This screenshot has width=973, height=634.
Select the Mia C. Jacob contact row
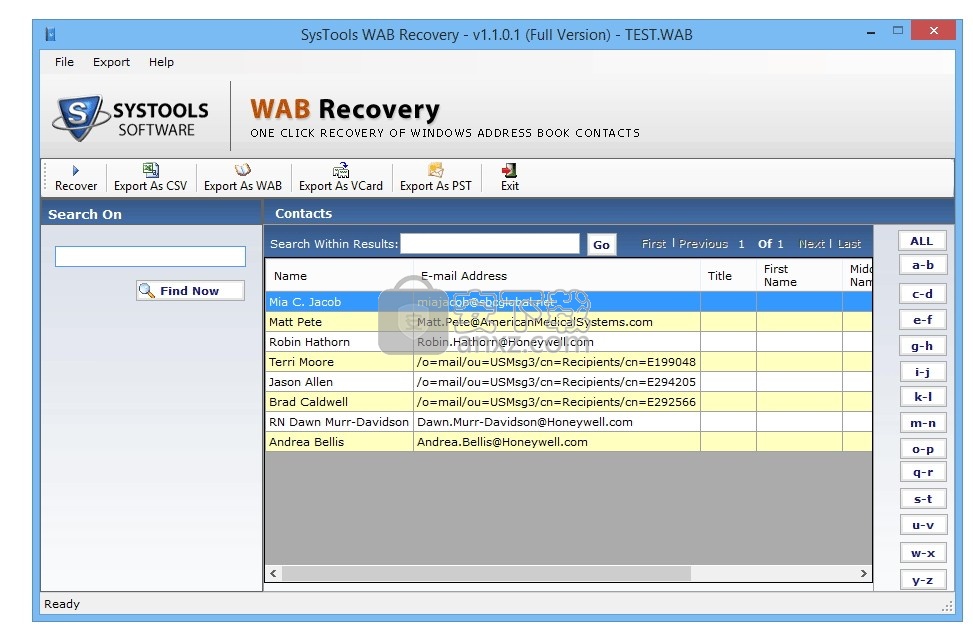(x=568, y=302)
